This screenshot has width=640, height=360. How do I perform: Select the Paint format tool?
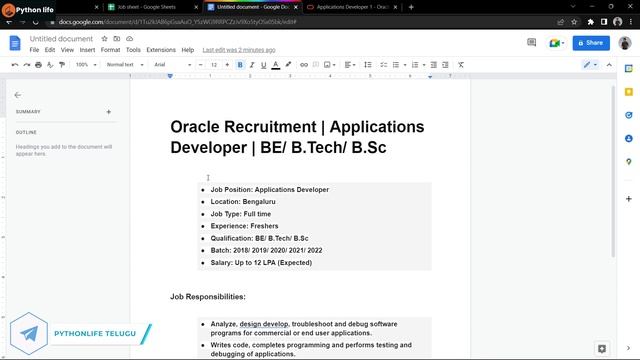click(62, 65)
